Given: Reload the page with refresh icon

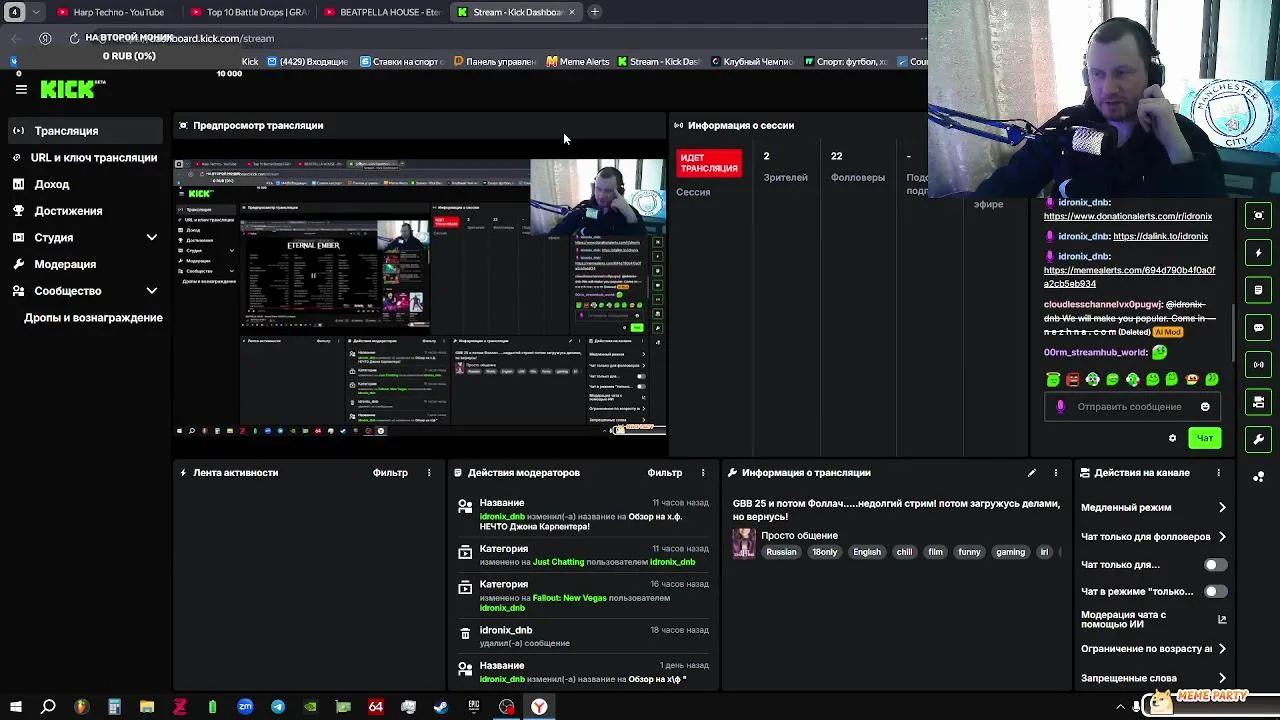Looking at the screenshot, I should point(74,38).
